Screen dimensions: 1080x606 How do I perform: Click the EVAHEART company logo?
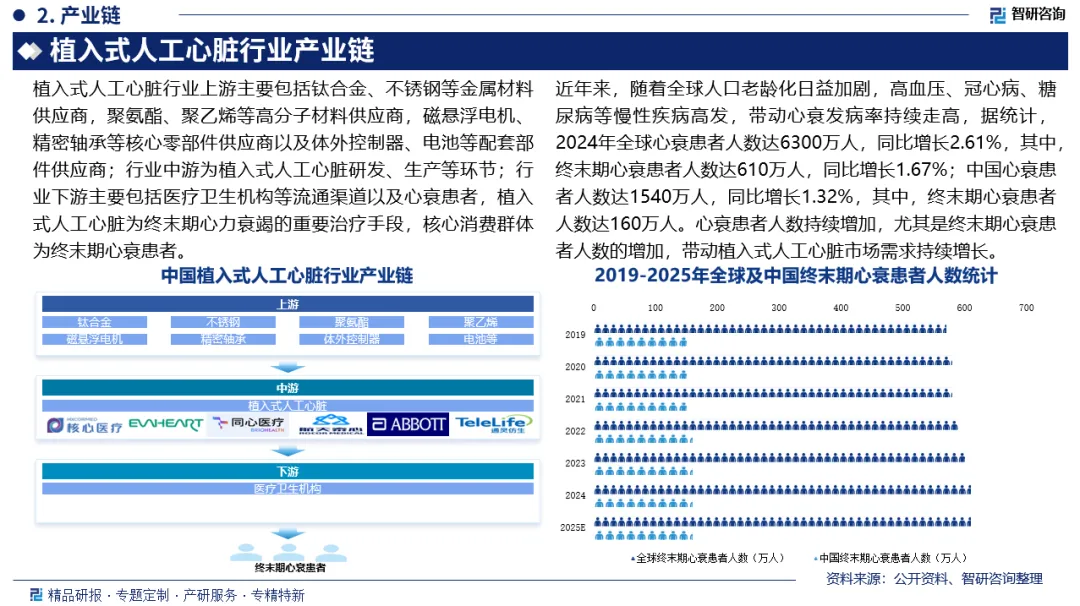[x=166, y=424]
